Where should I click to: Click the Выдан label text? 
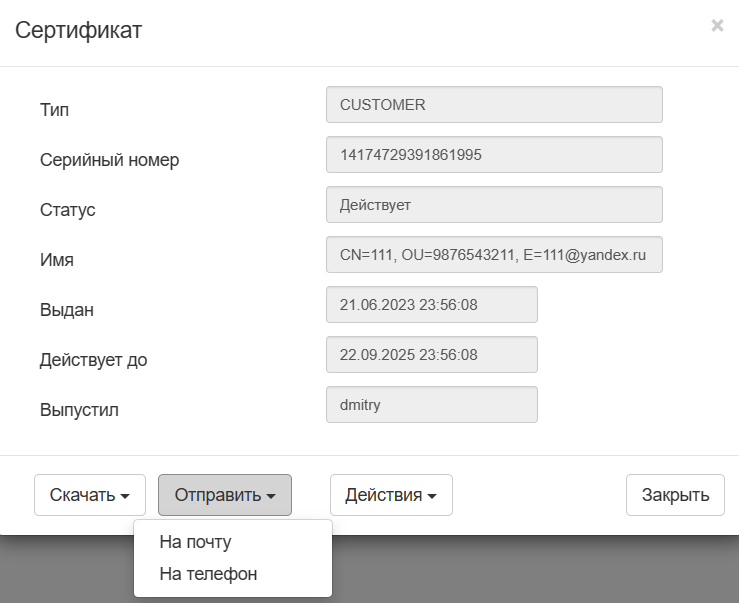67,310
